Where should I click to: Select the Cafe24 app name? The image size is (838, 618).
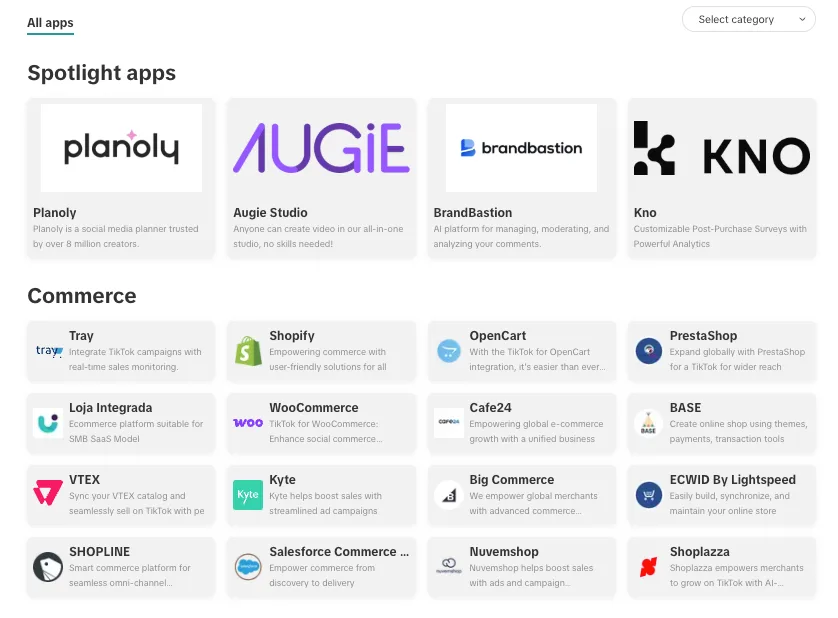pos(491,408)
